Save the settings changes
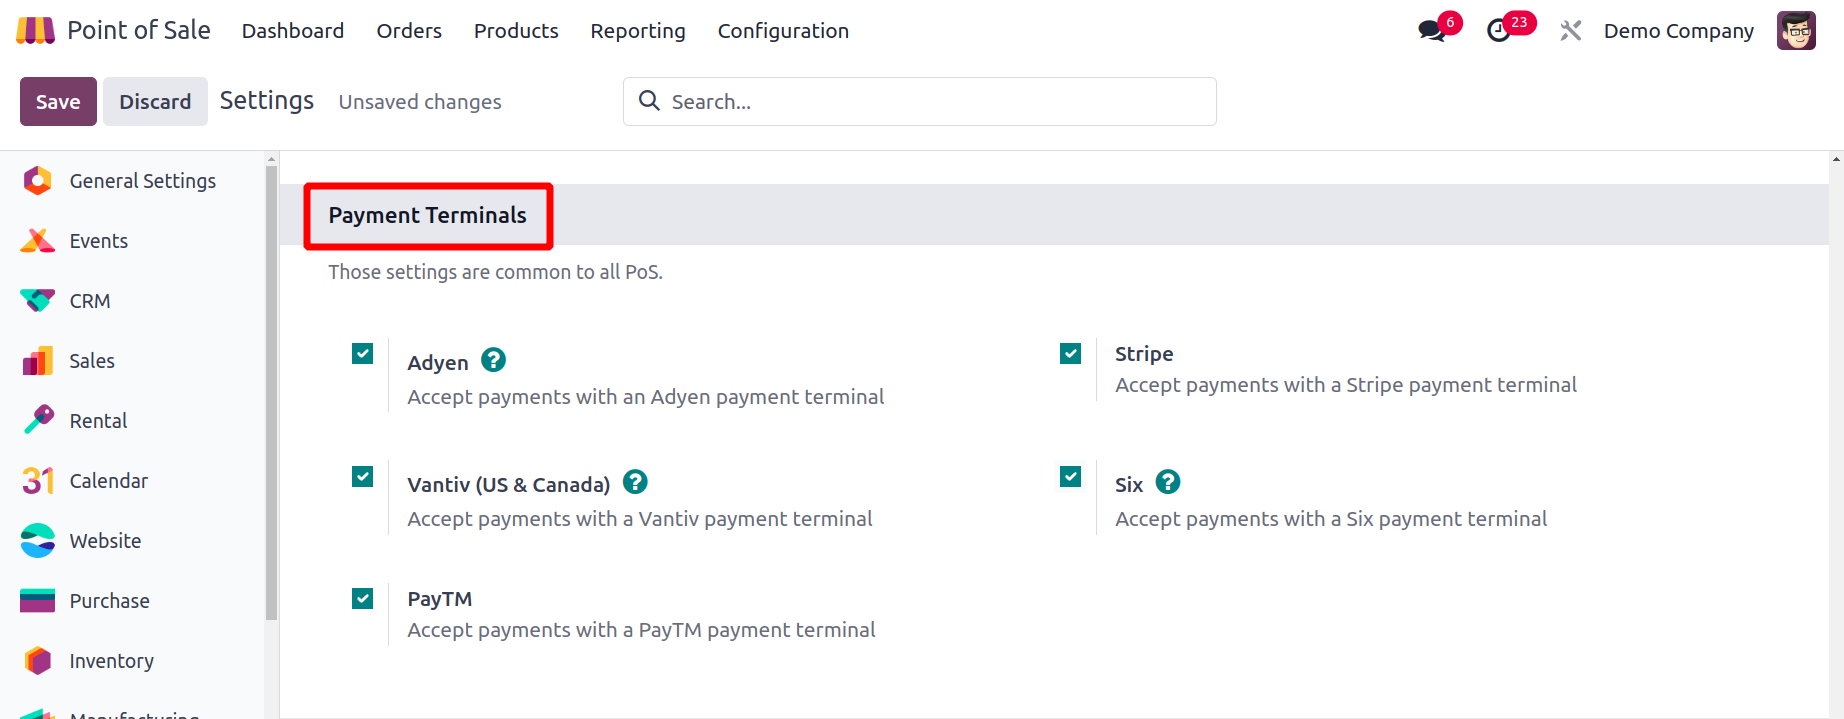1844x719 pixels. point(58,101)
